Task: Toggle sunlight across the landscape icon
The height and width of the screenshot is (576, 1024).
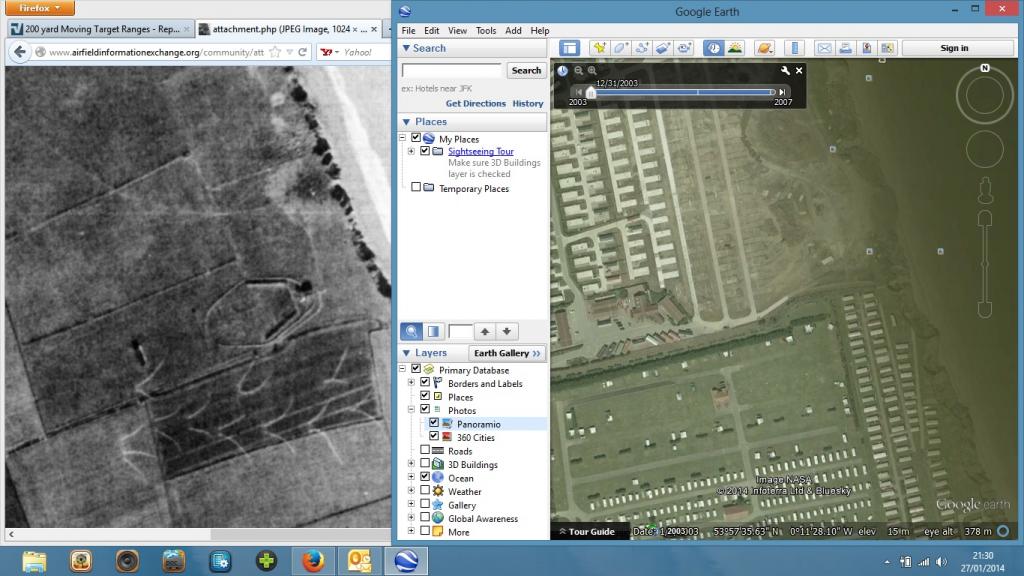Action: pyautogui.click(x=735, y=48)
